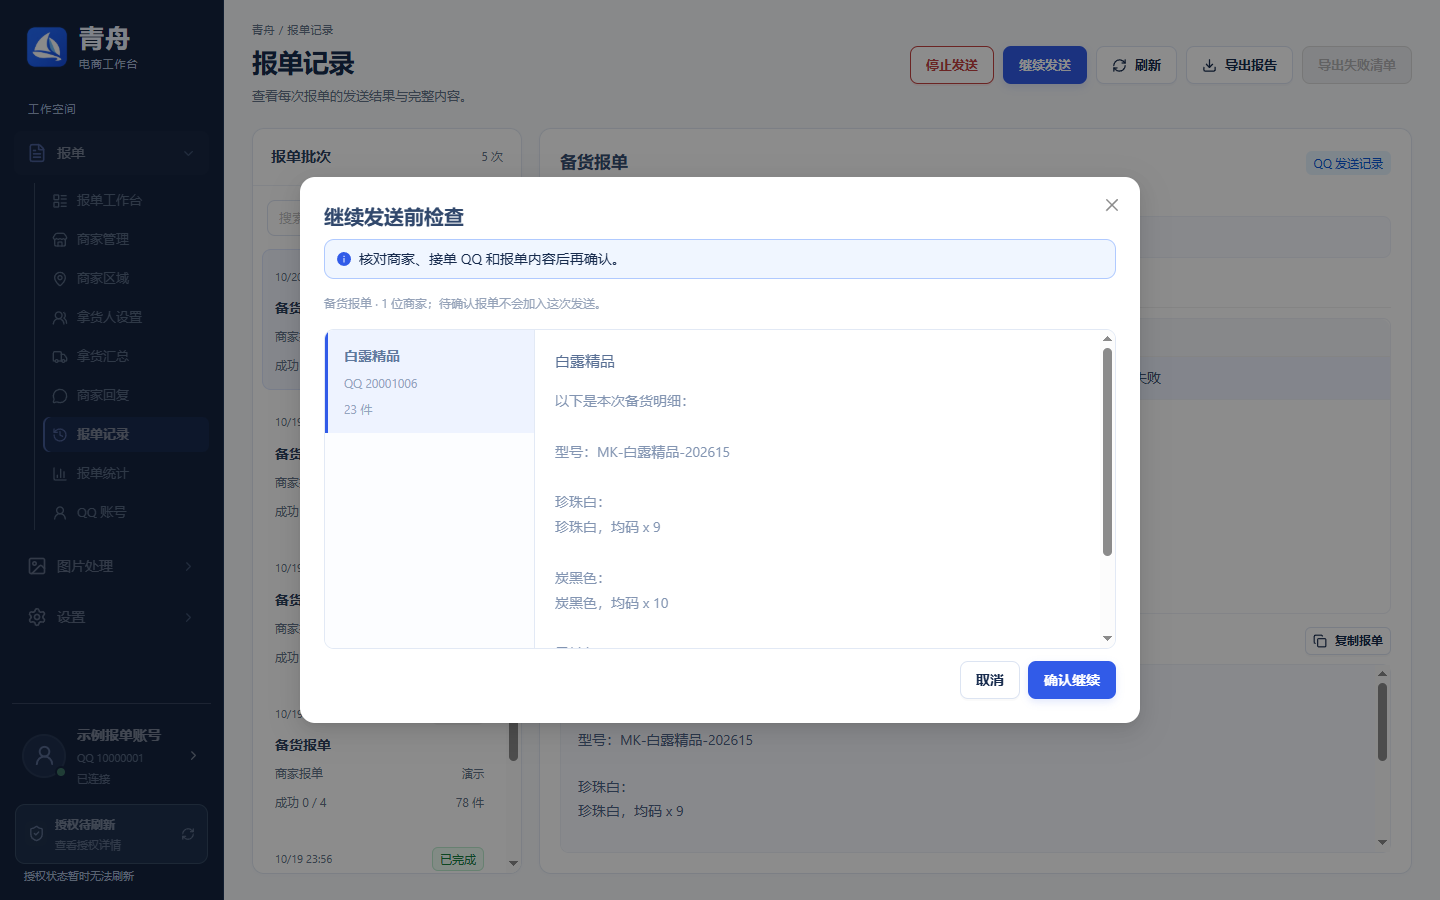
Task: Click the 报单统计 bar chart icon
Action: click(60, 473)
